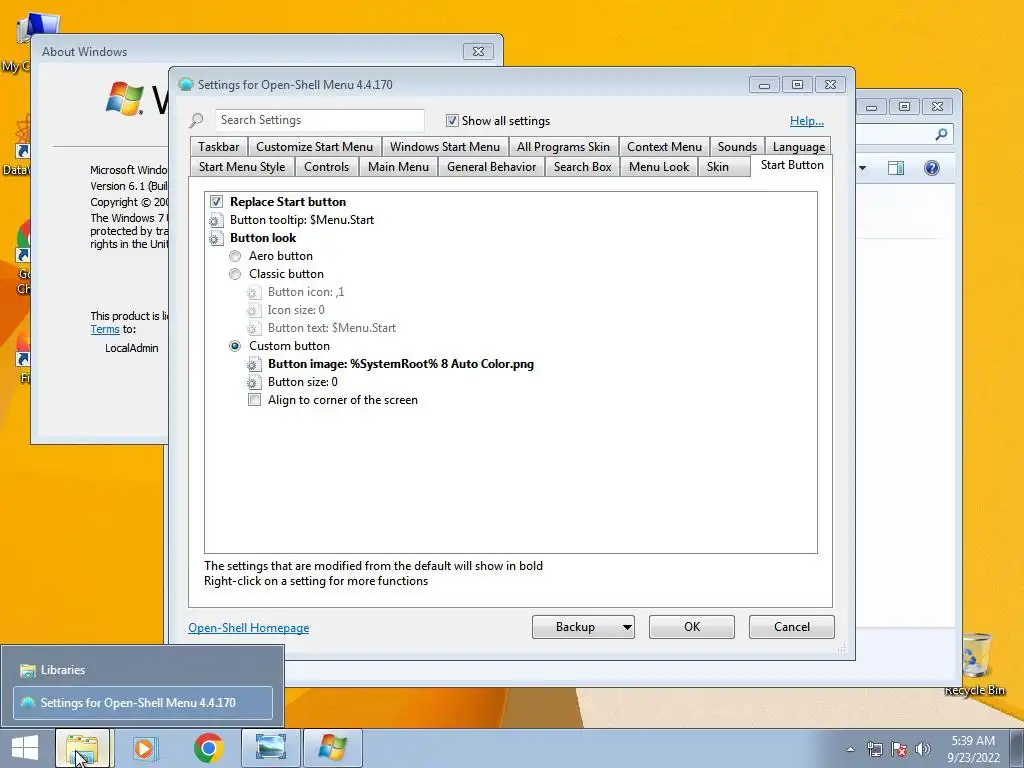The height and width of the screenshot is (768, 1024).
Task: Uncheck Replace Start button
Action: 216,202
